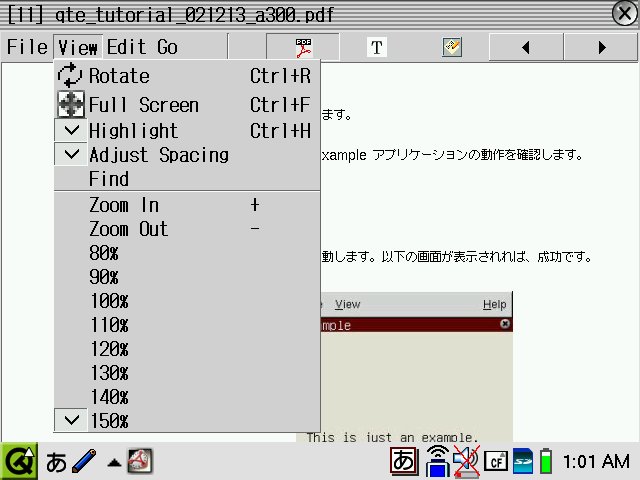Click checkmark beside 150% zoom
Viewport: 640px width, 480px height.
point(71,420)
